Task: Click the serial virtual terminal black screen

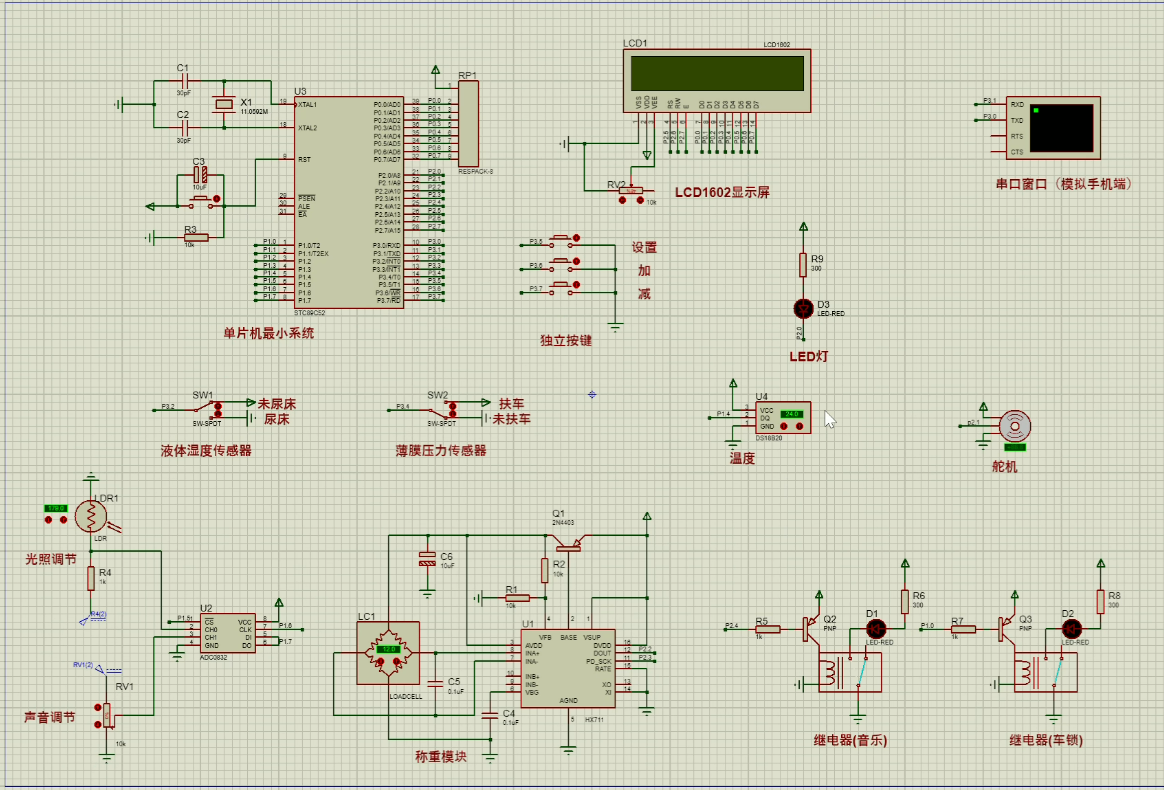Action: (x=1061, y=127)
